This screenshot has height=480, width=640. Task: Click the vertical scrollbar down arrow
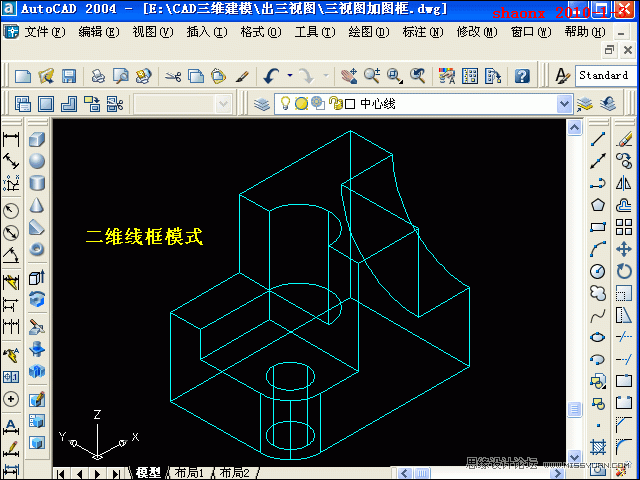[574, 456]
